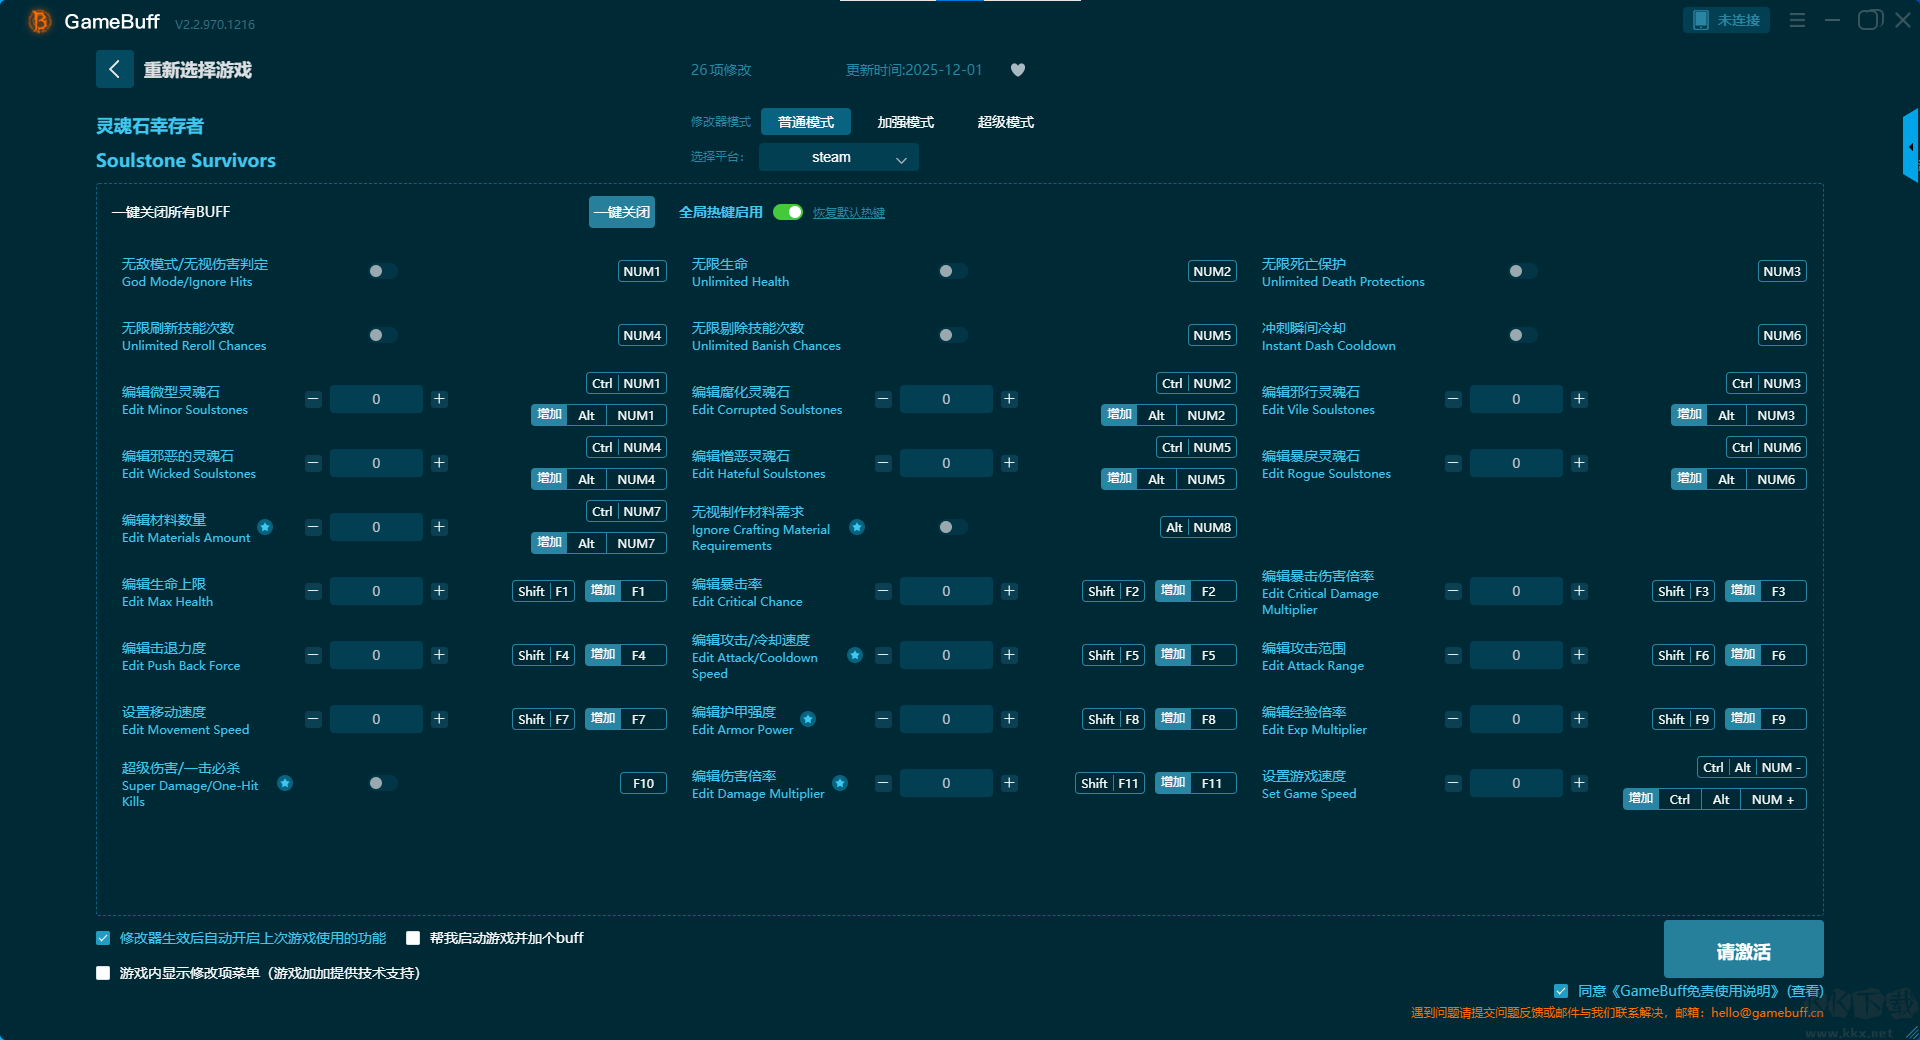Click the GameBuff logo icon
The width and height of the screenshot is (1920, 1040).
(x=39, y=21)
